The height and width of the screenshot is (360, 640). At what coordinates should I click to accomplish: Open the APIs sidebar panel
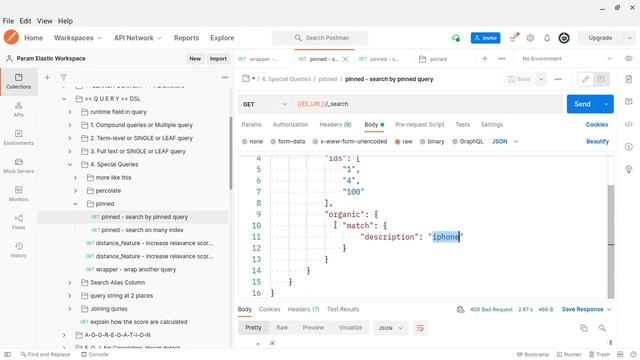(18, 109)
